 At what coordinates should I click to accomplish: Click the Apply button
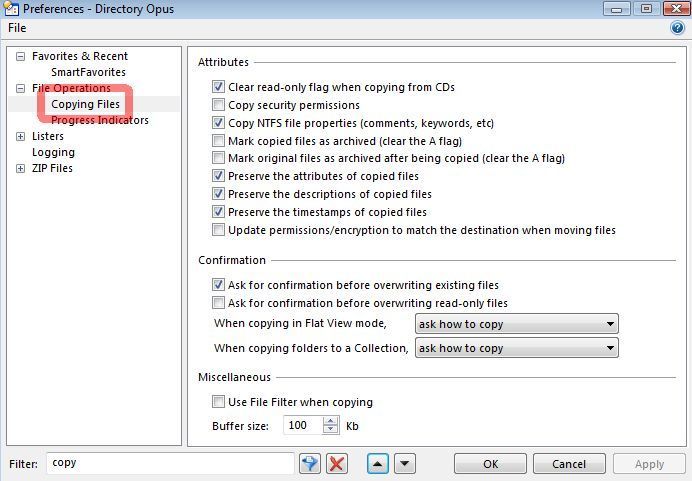[x=649, y=464]
